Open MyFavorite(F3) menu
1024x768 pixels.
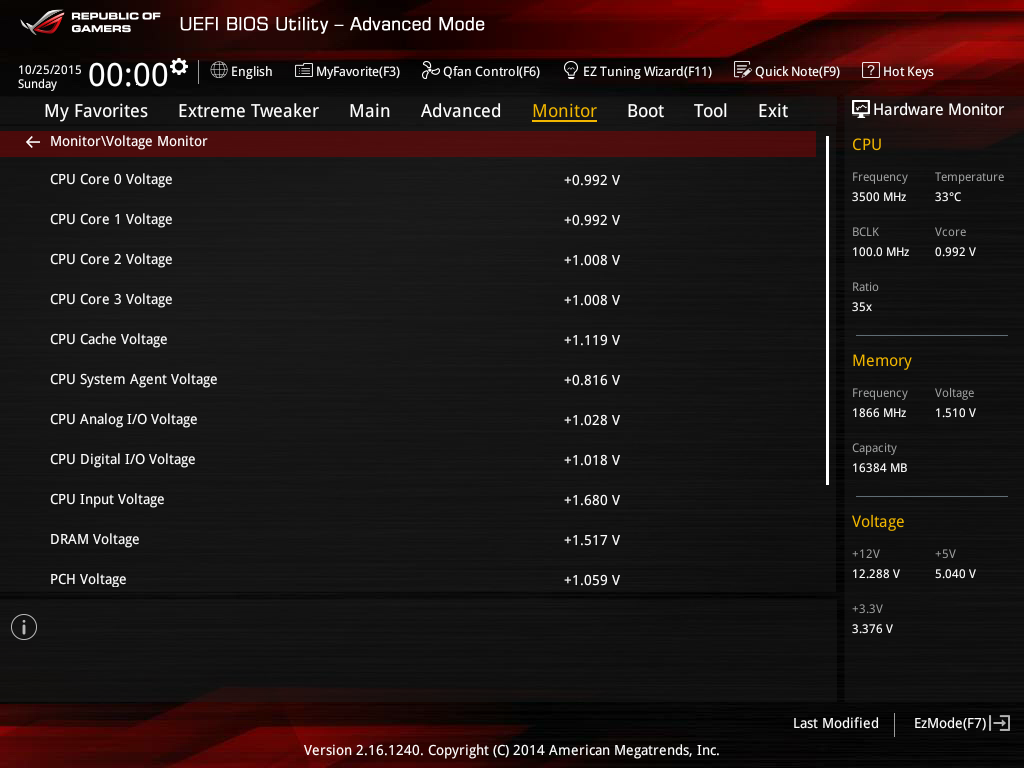point(358,71)
